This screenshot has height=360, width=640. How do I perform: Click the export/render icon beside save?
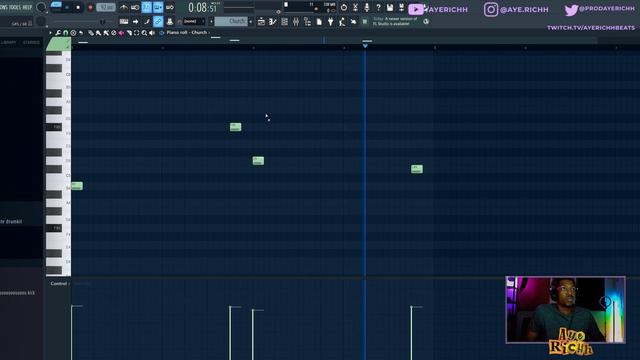(401, 7)
